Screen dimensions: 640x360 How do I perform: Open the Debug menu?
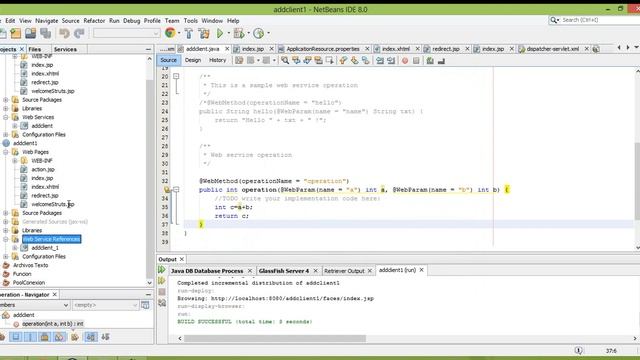[131, 20]
